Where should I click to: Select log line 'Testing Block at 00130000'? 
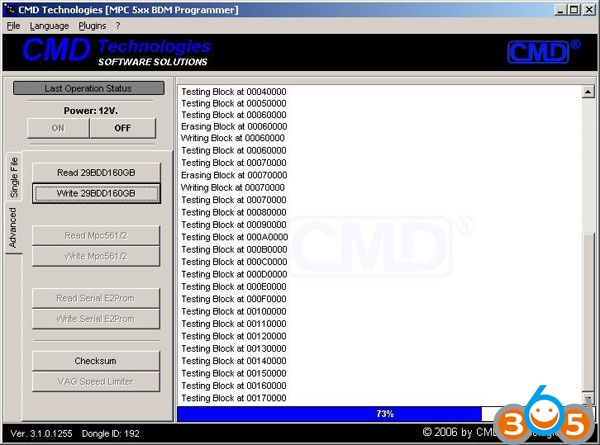233,348
